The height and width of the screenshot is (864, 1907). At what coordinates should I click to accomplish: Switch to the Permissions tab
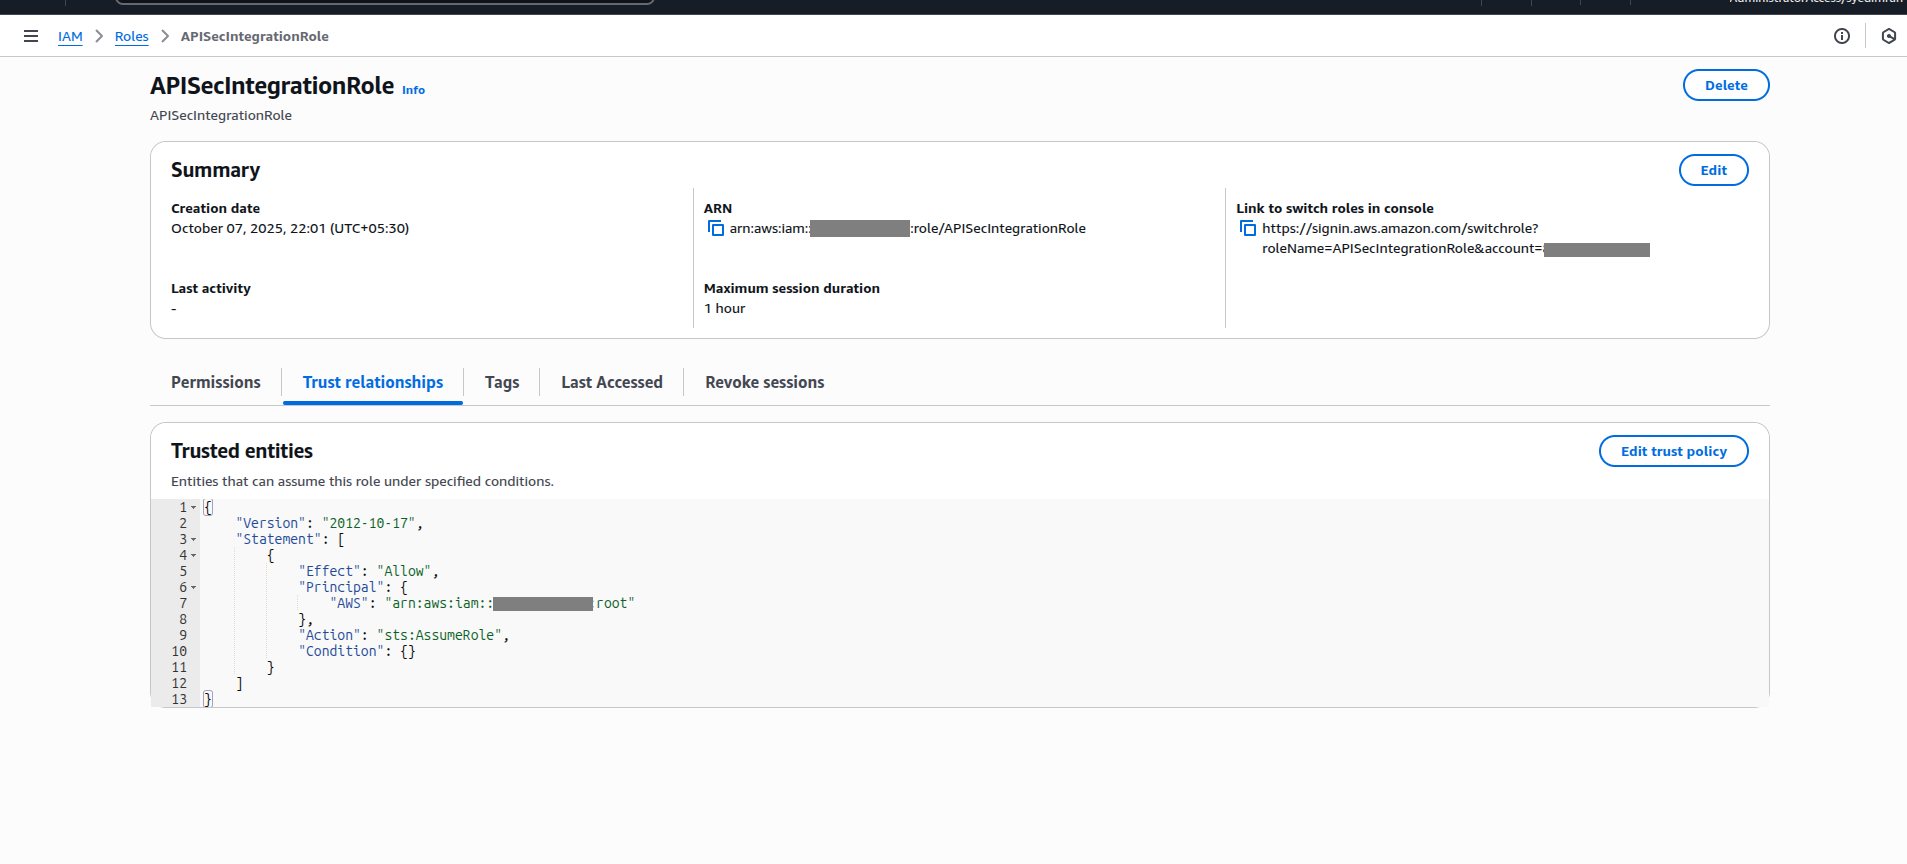pos(215,382)
